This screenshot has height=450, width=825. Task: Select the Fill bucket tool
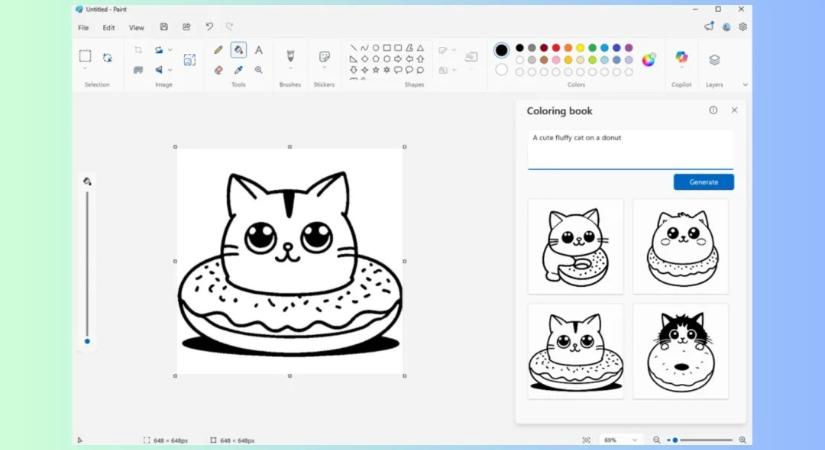(x=238, y=50)
